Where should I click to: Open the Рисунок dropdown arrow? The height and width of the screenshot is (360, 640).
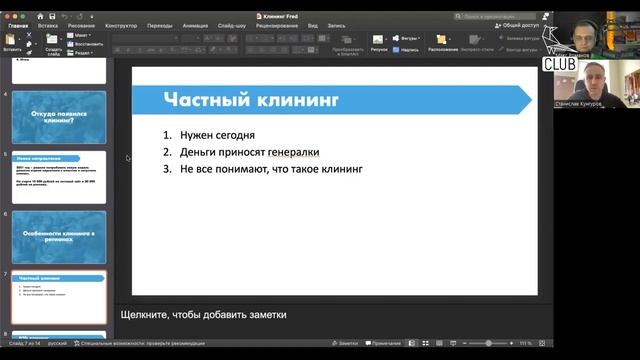[x=386, y=40]
